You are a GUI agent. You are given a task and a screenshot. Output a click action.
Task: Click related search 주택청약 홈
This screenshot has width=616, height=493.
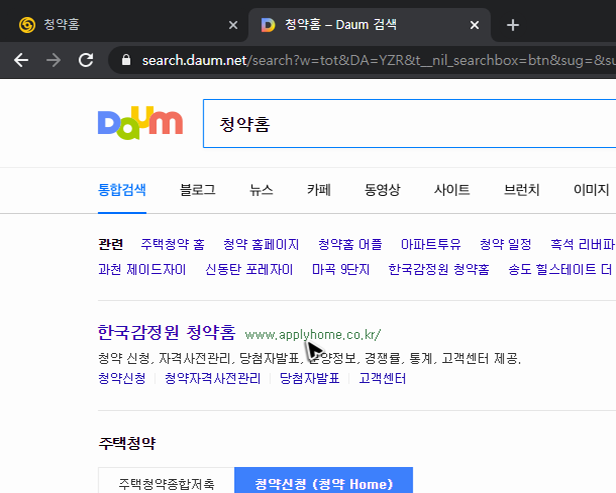pos(173,244)
